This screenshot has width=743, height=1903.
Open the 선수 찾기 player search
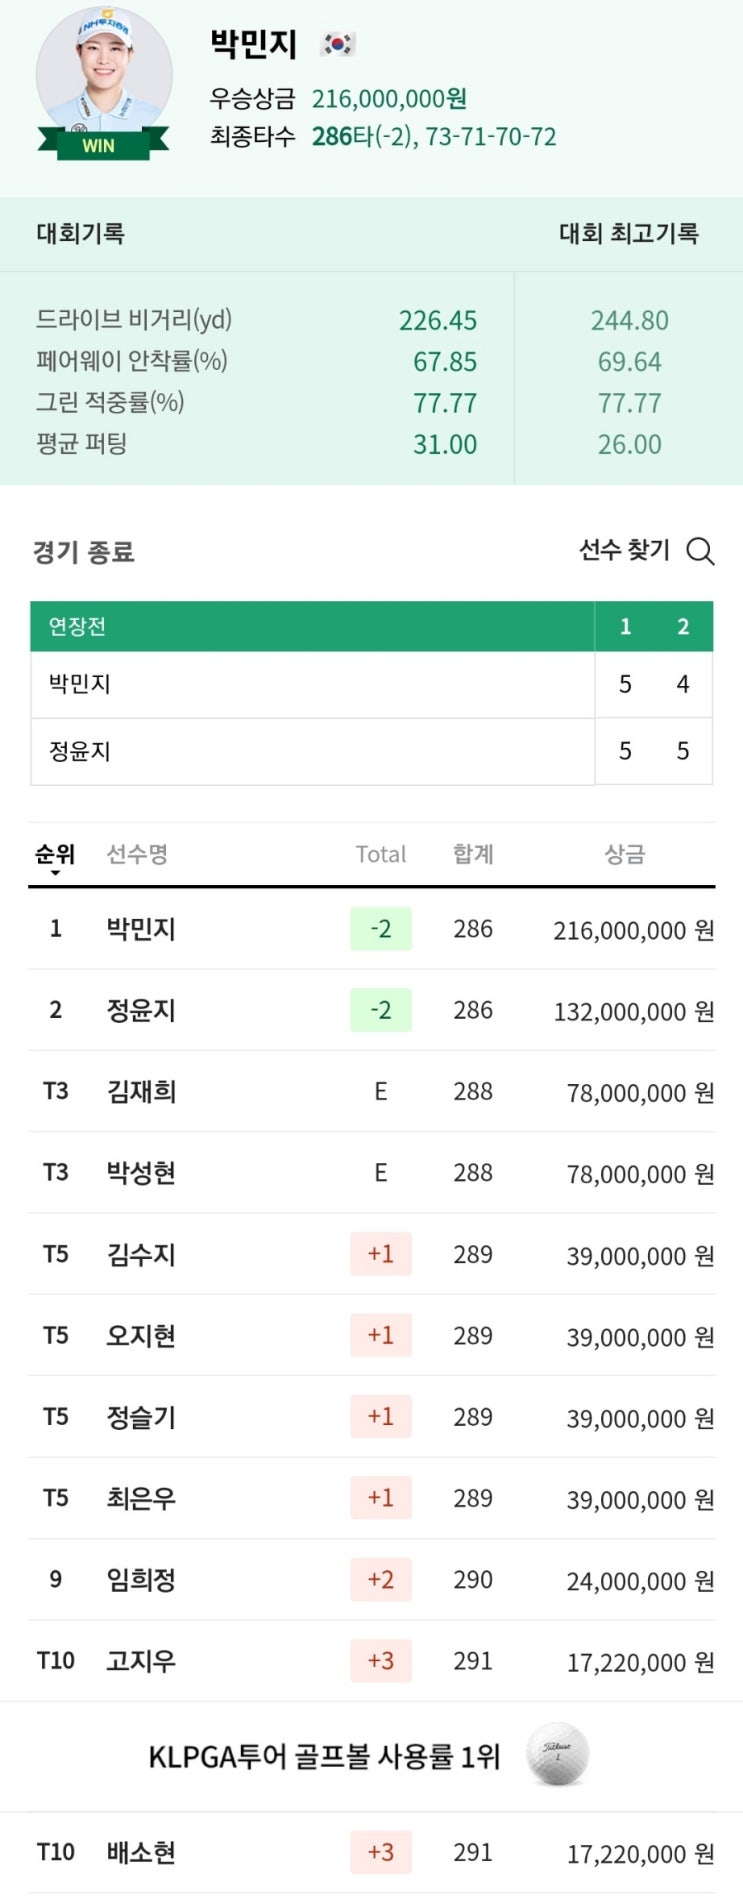click(x=624, y=550)
